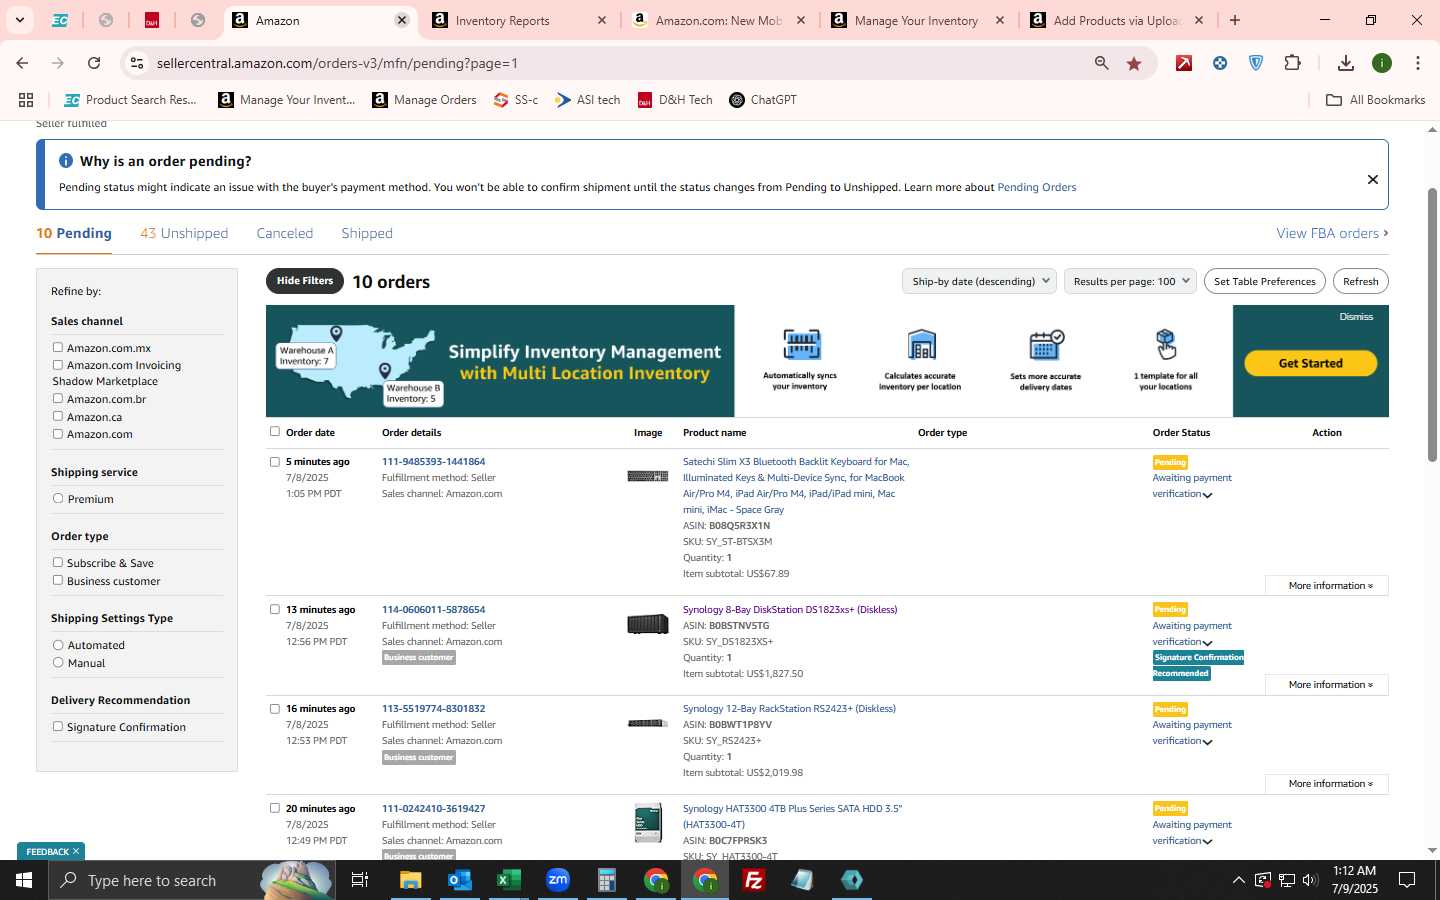The width and height of the screenshot is (1440, 900).
Task: Click the Refresh orders button
Action: click(1361, 281)
